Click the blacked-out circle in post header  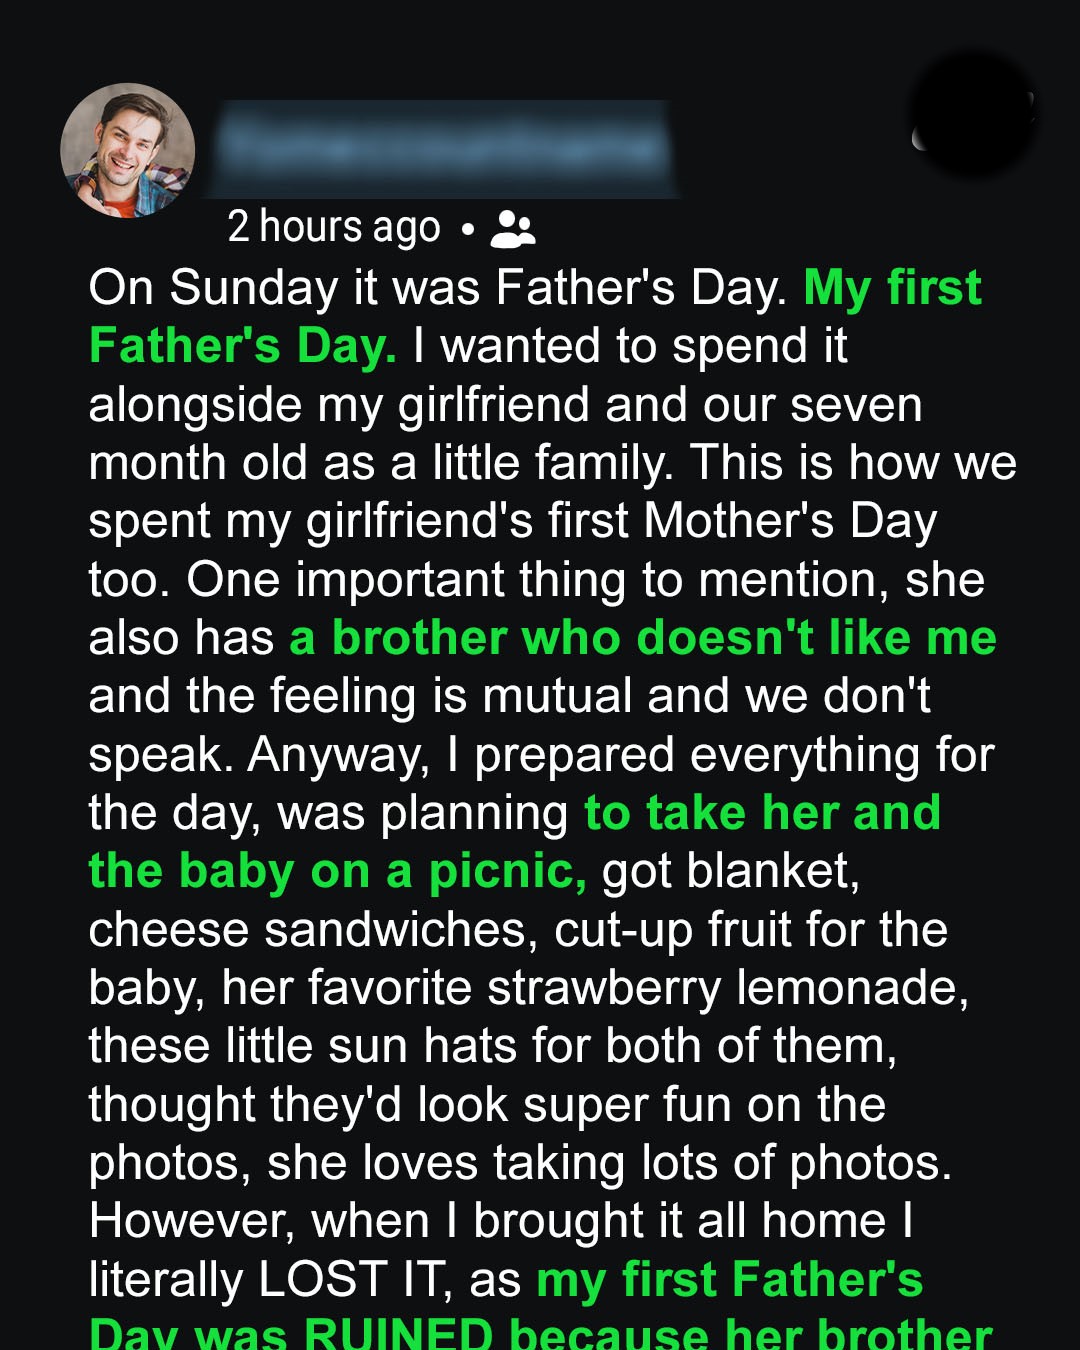[x=973, y=115]
